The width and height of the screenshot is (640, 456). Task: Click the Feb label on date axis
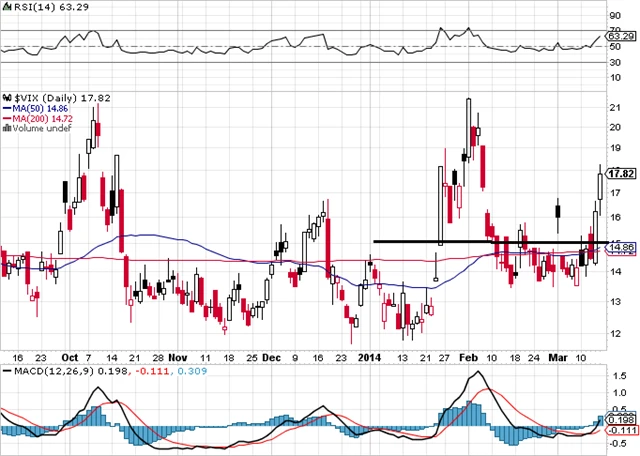pyautogui.click(x=467, y=356)
